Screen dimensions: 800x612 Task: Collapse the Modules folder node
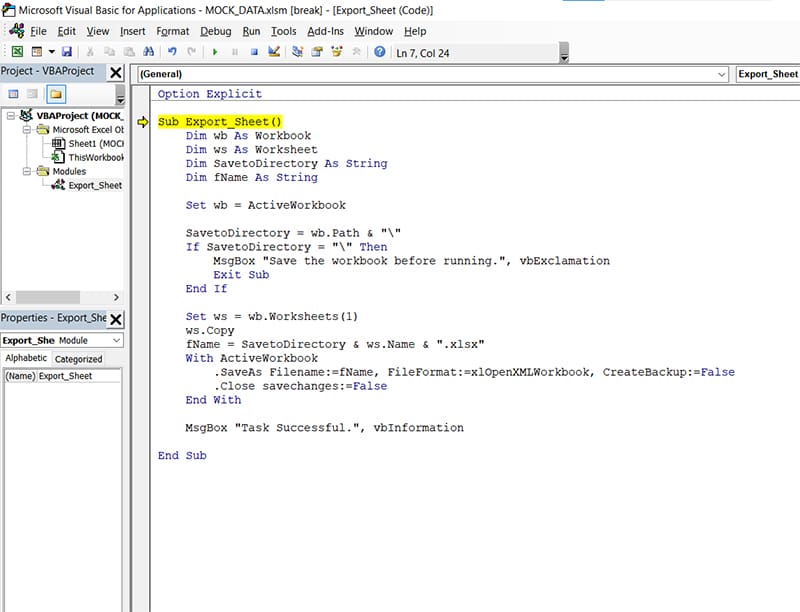point(28,171)
